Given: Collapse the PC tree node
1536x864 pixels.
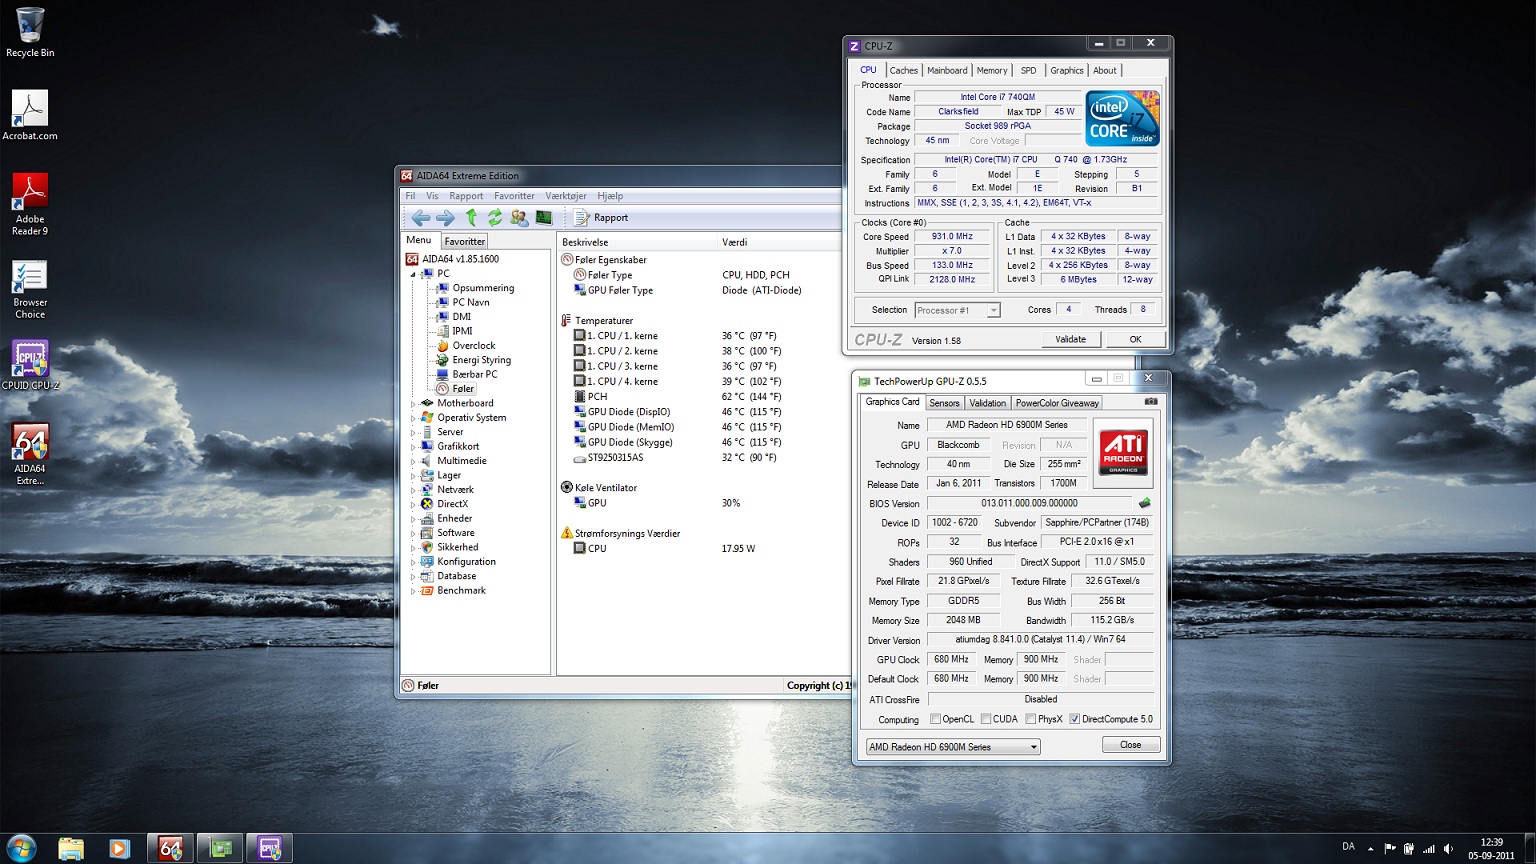Looking at the screenshot, I should (x=413, y=274).
